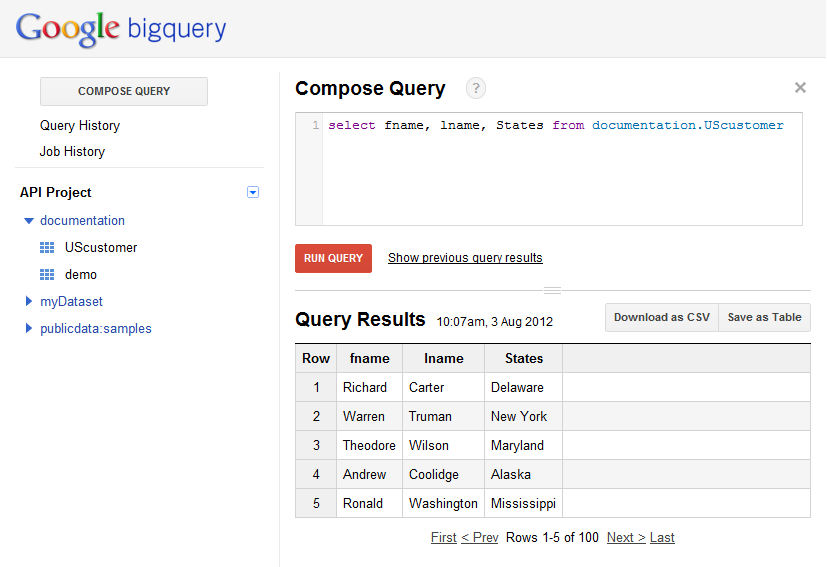Open Query History
Screen dimensions: 827x567
tap(80, 125)
